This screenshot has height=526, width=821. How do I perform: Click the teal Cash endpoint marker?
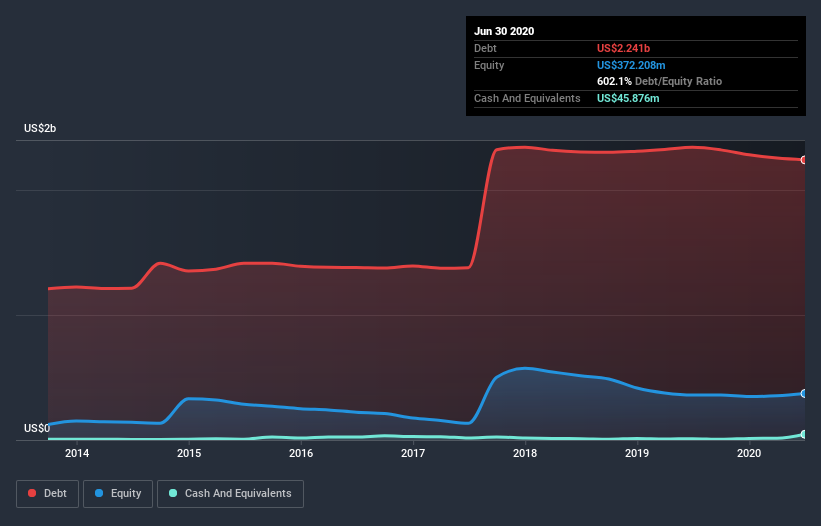pyautogui.click(x=804, y=434)
